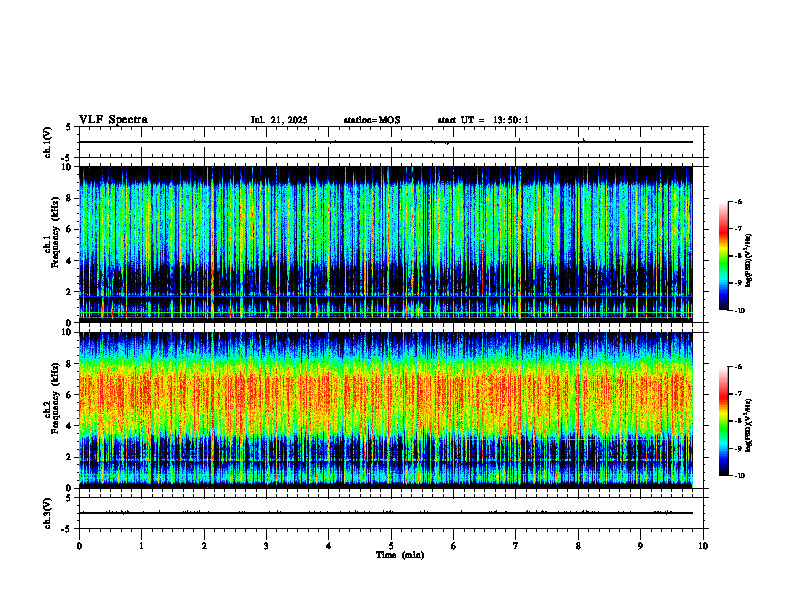Click the "4" kHz tick label on the ch.2 axis
792x612 pixels.
click(70, 426)
